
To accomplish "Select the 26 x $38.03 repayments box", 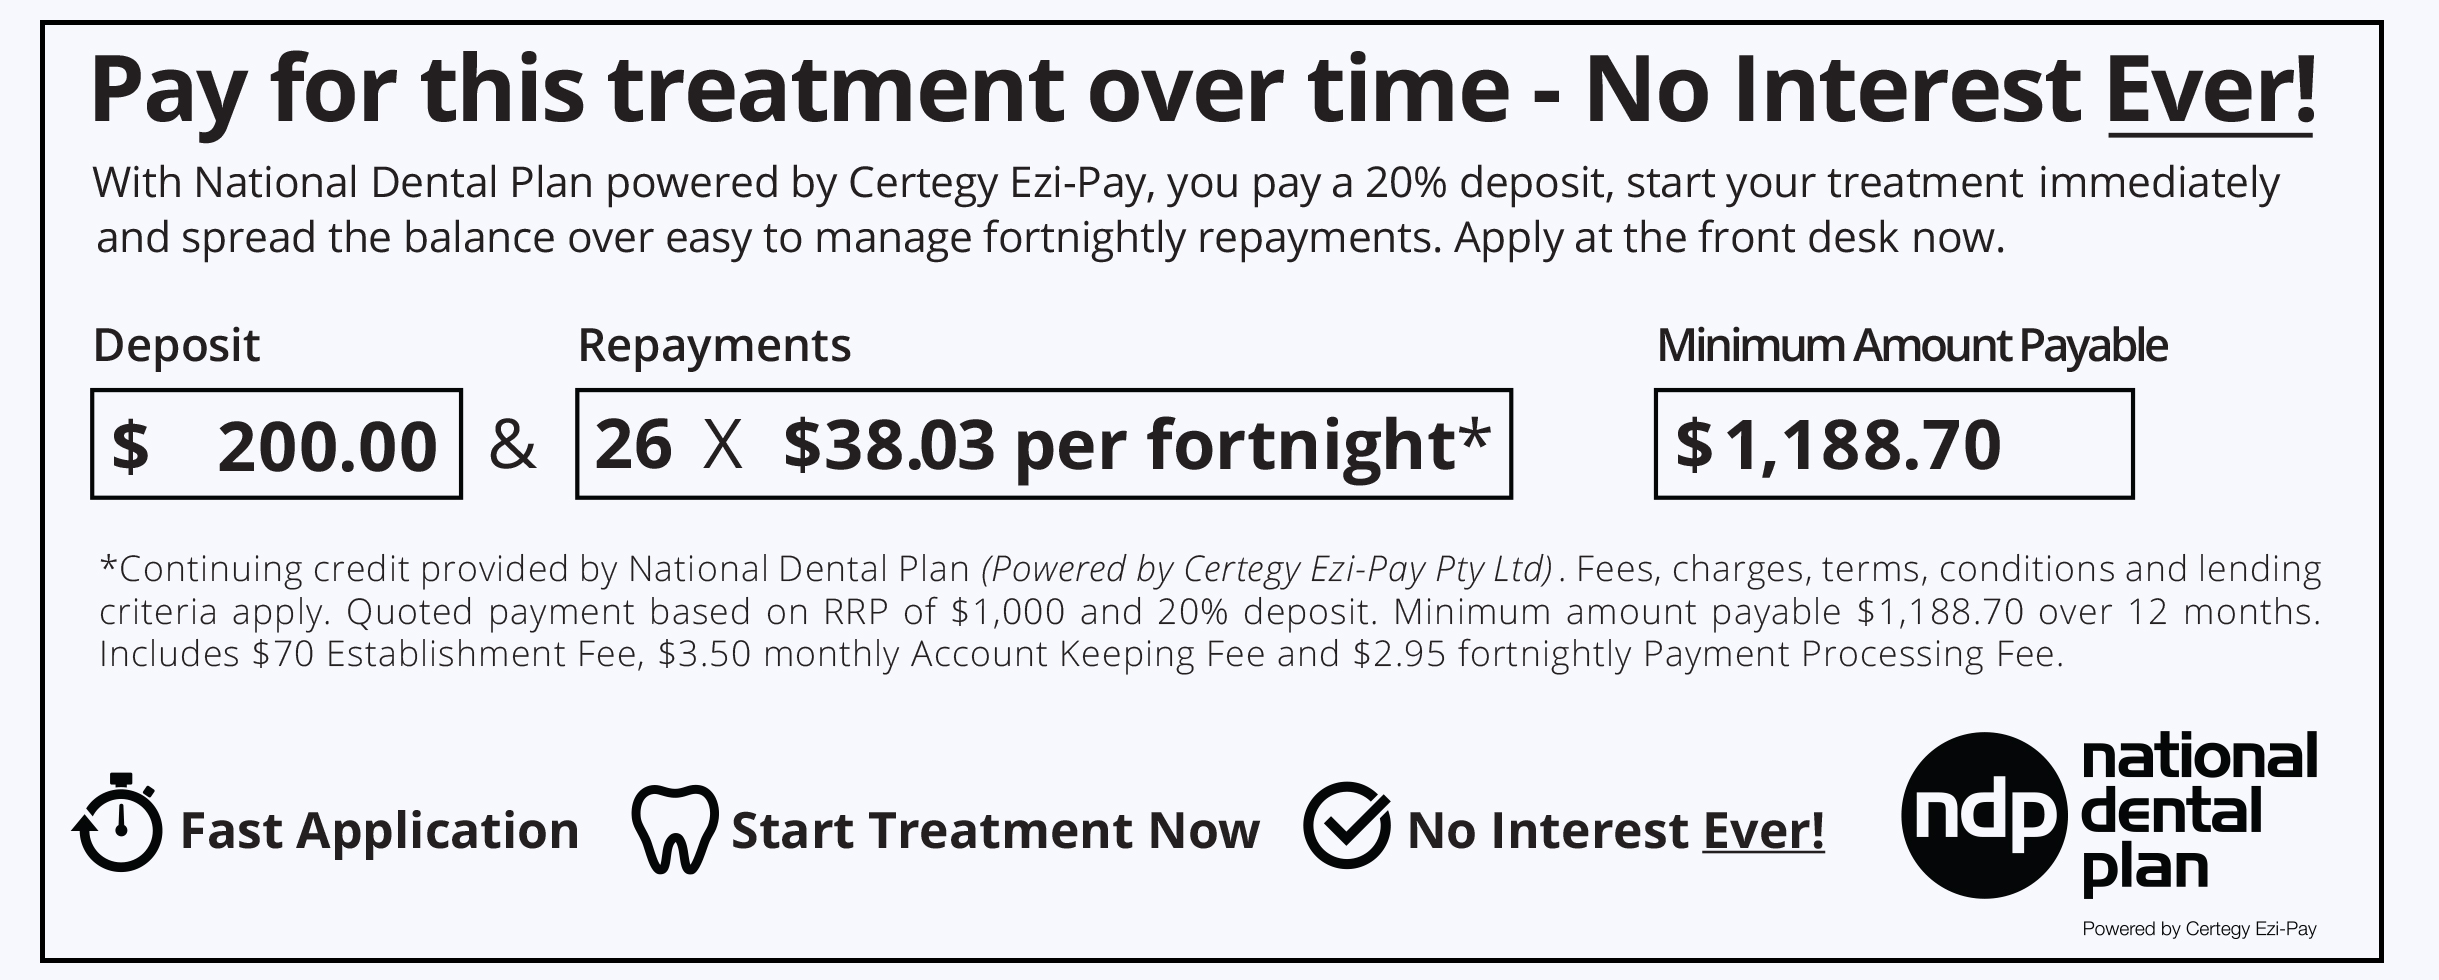I will coord(1043,444).
